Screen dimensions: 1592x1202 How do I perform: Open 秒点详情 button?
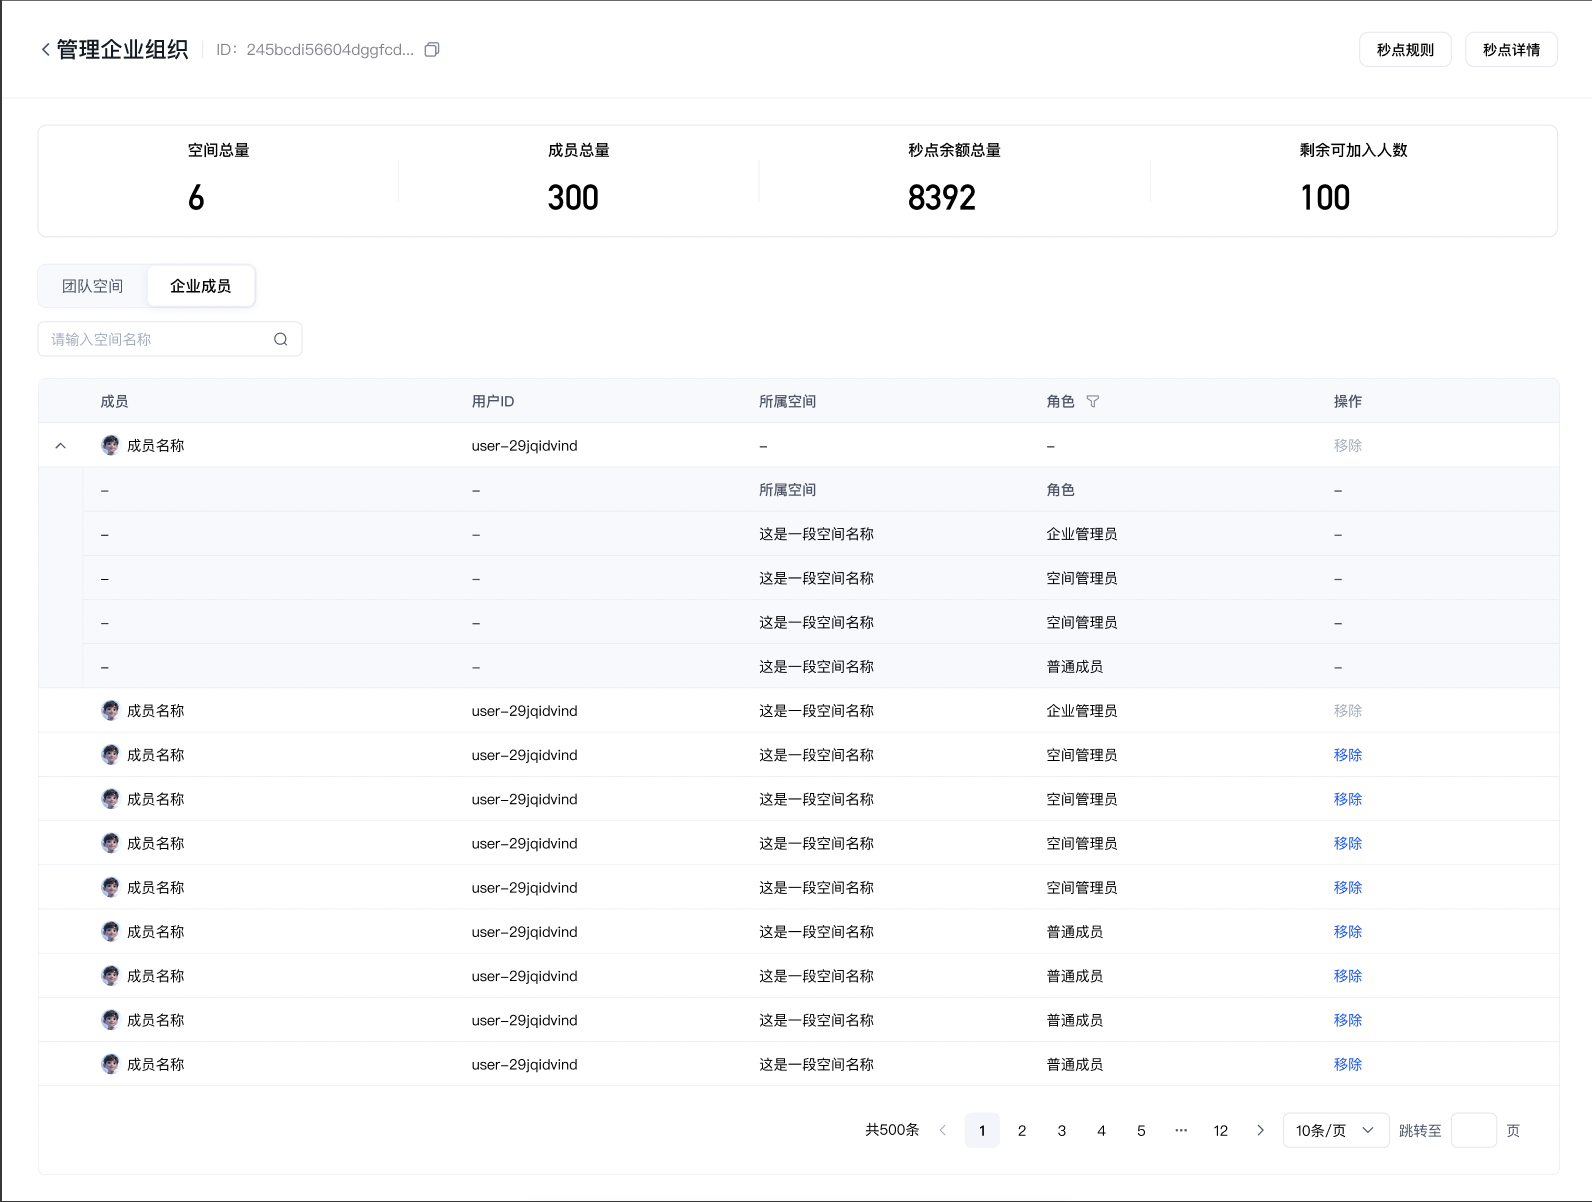pos(1510,50)
